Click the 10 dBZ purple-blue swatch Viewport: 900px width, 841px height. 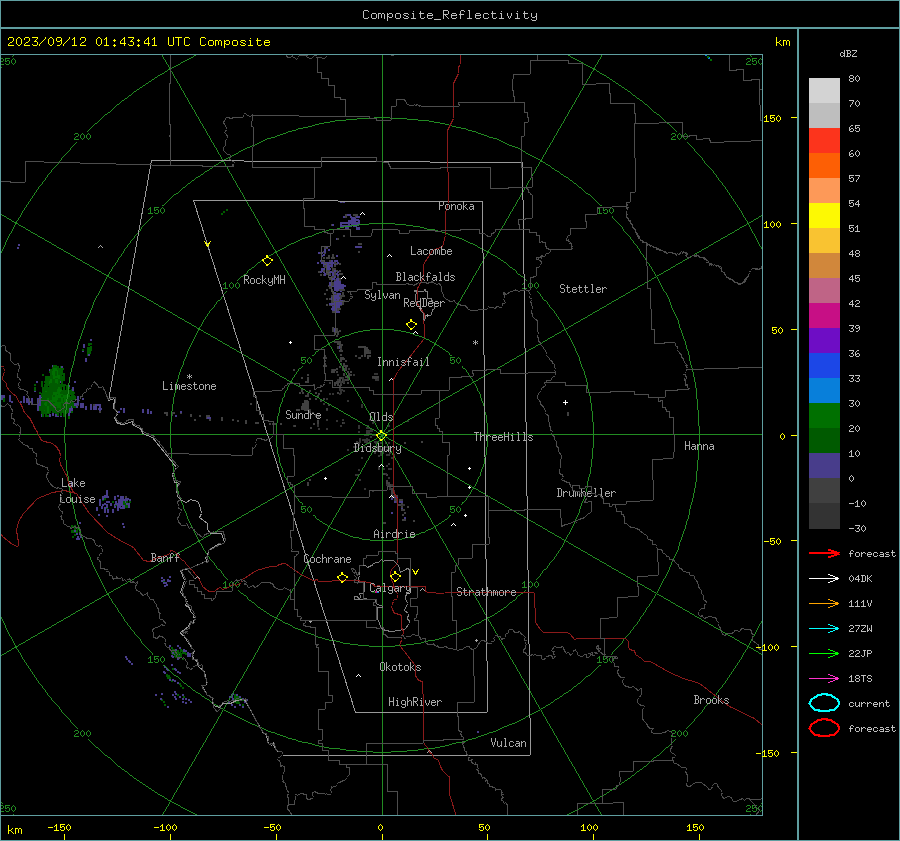tap(824, 466)
